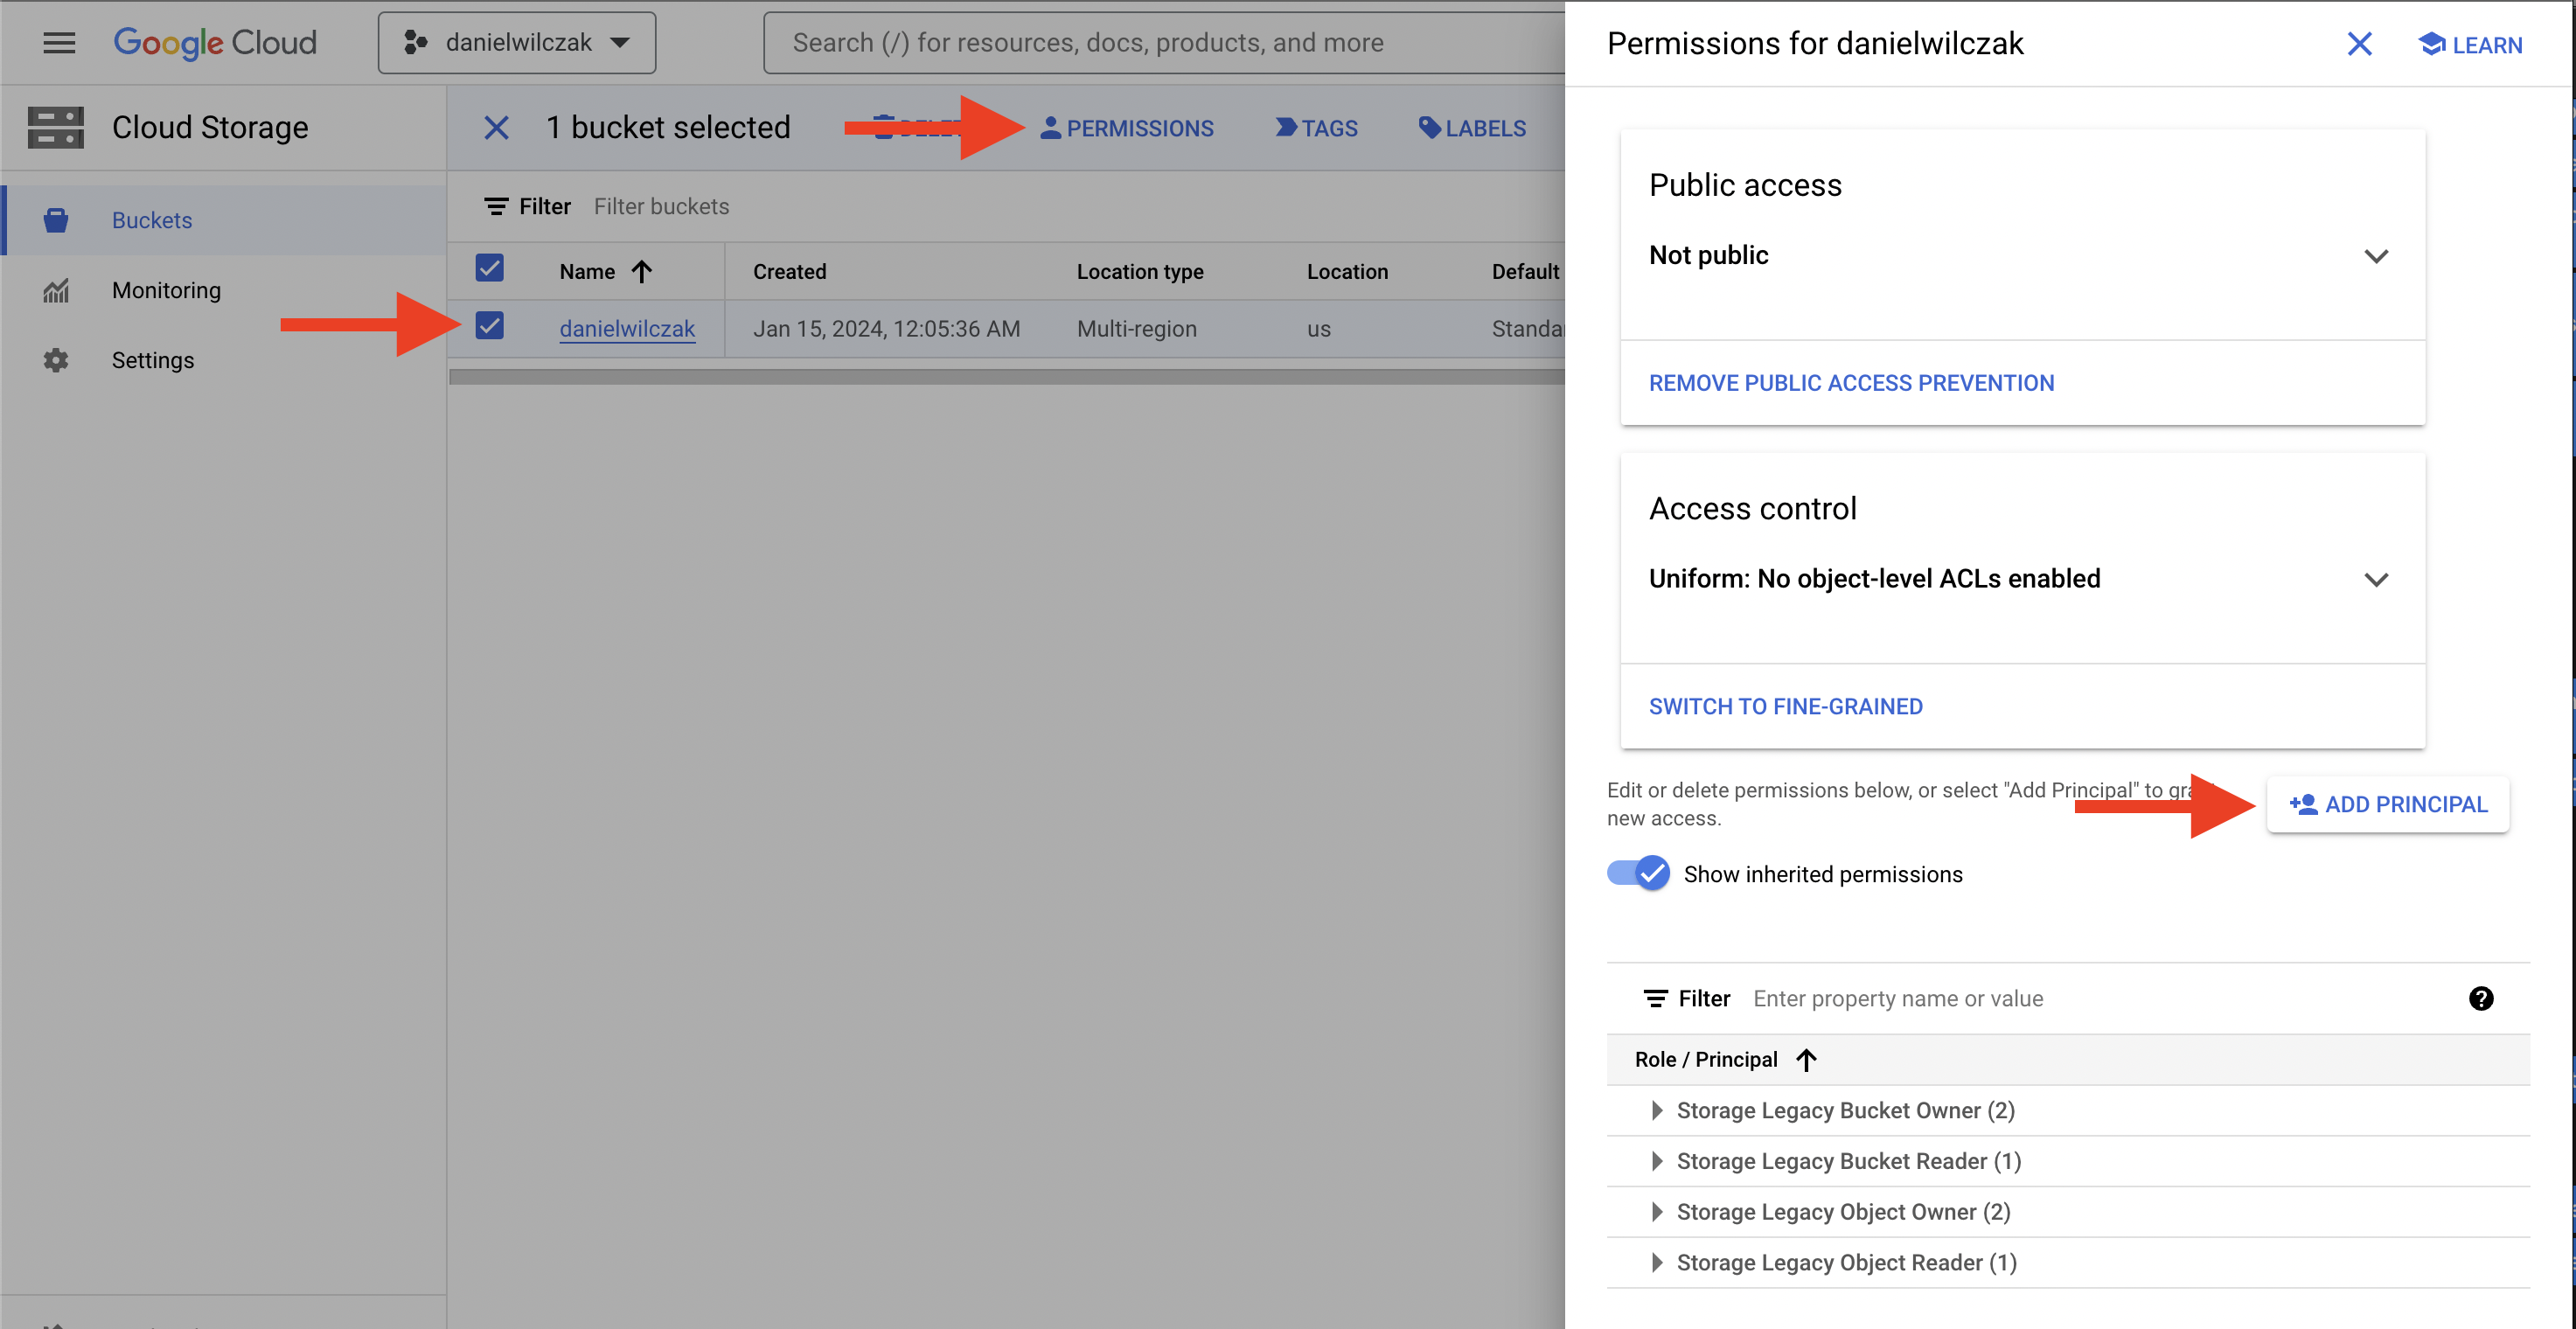
Task: Expand Storage Legacy Object Owner (2)
Action: point(1657,1212)
